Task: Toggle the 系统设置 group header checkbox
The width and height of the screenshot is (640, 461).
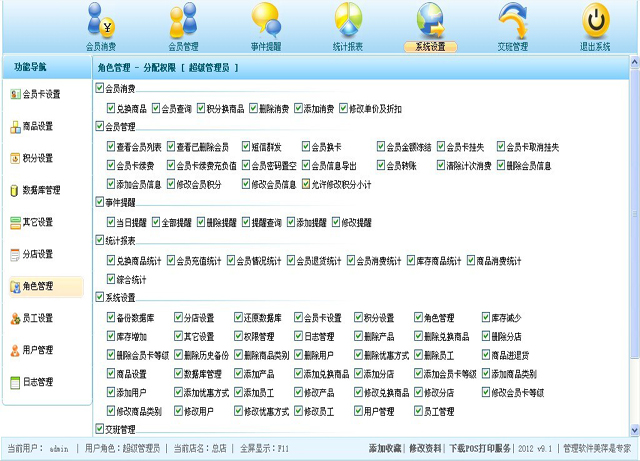Action: (100, 298)
